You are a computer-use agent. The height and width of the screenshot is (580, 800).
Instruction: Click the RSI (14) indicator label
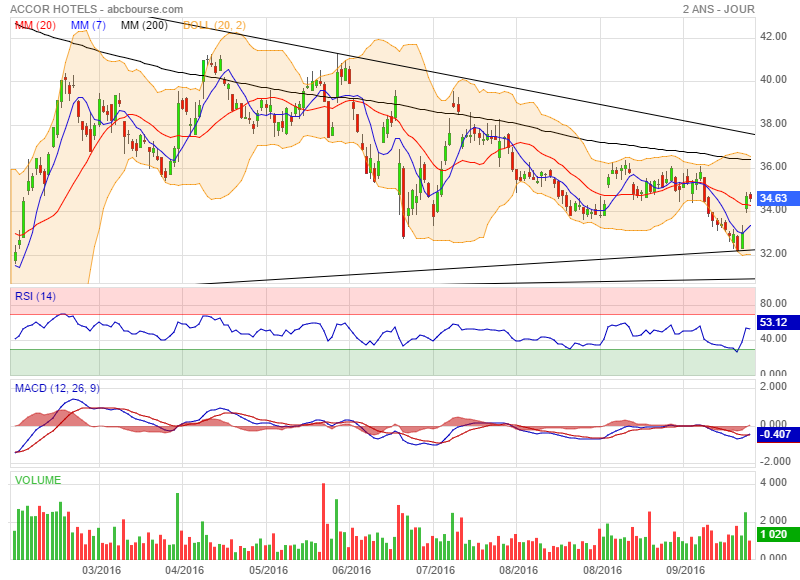[35, 296]
